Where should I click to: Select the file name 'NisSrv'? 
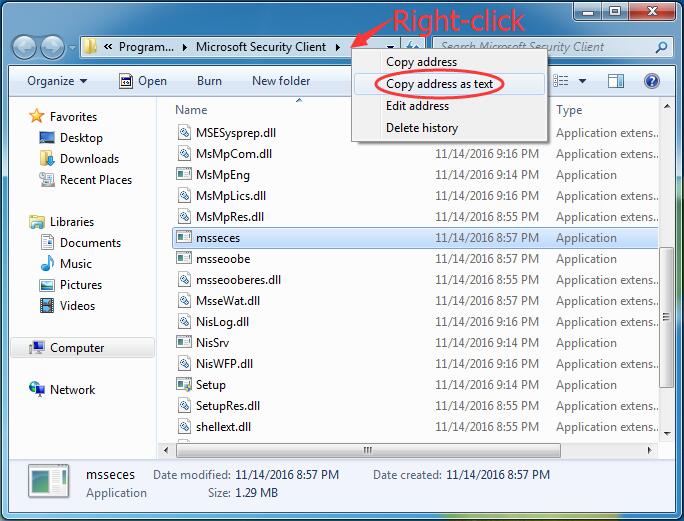pyautogui.click(x=212, y=343)
